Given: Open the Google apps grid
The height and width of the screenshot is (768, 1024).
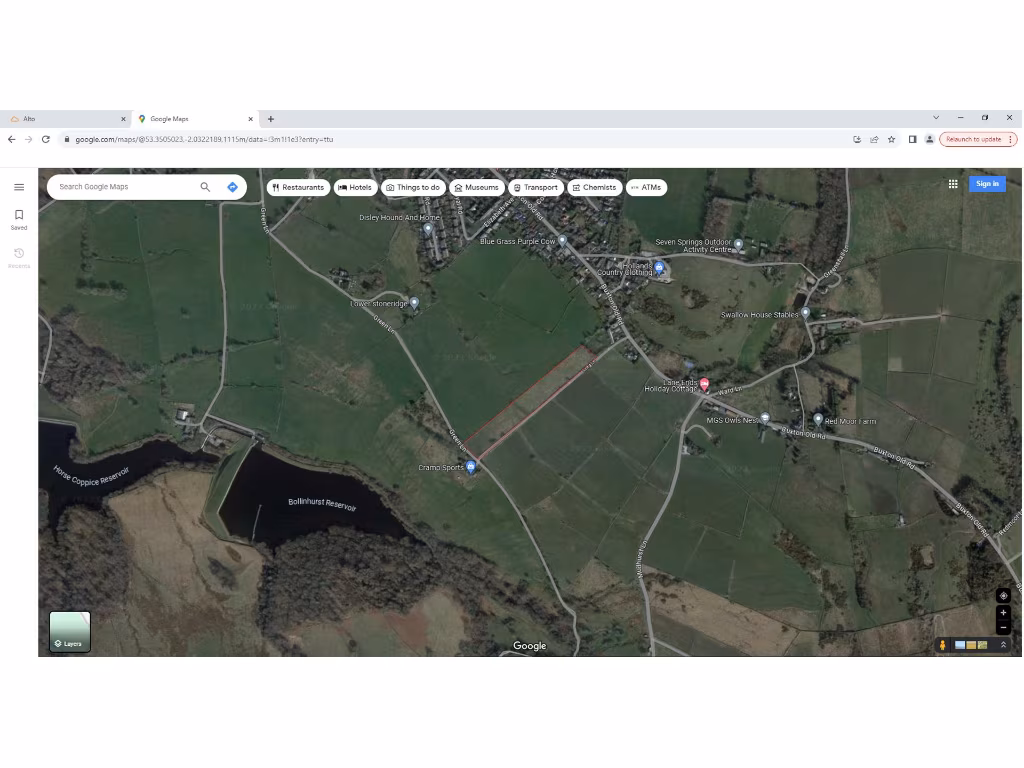Looking at the screenshot, I should coord(953,184).
